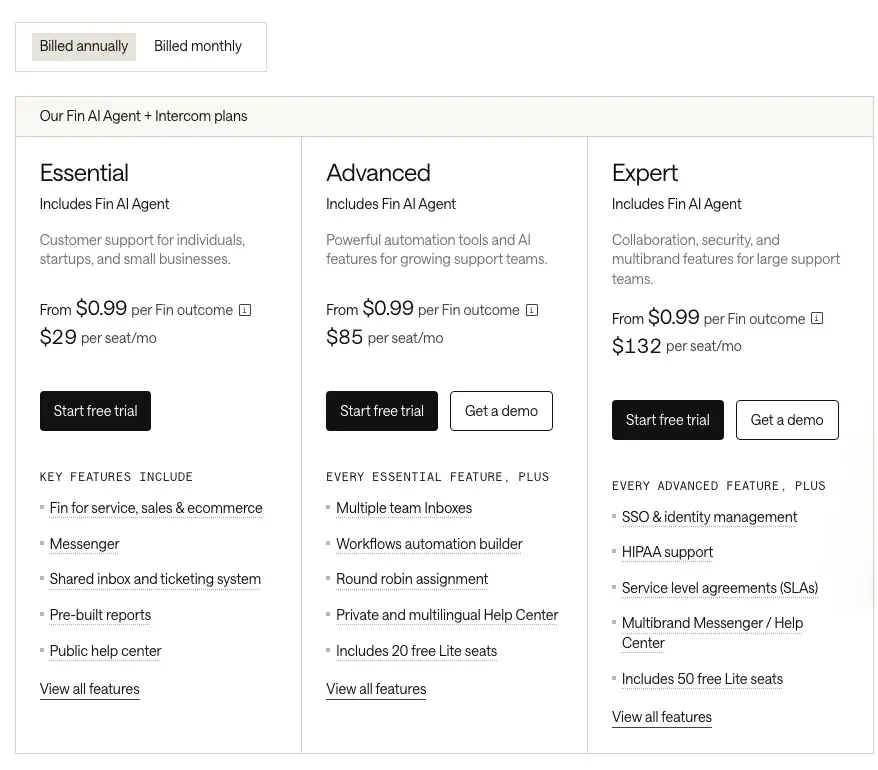This screenshot has height=770, width=878.
Task: Click the '$132' per seat price
Action: click(636, 346)
